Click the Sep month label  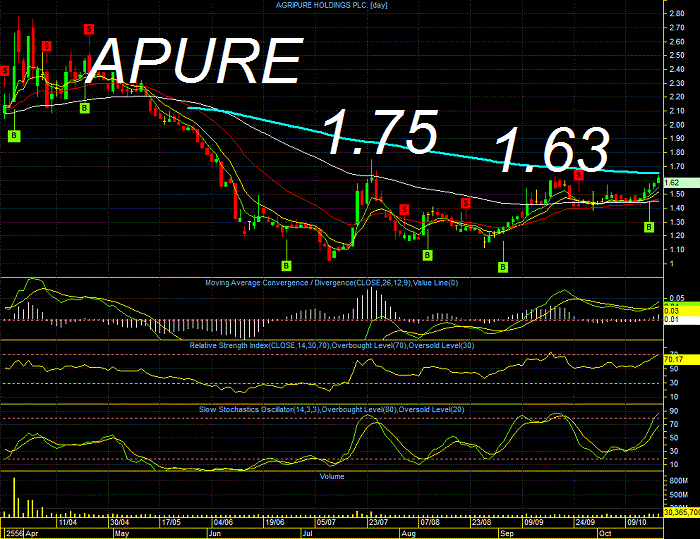click(507, 534)
